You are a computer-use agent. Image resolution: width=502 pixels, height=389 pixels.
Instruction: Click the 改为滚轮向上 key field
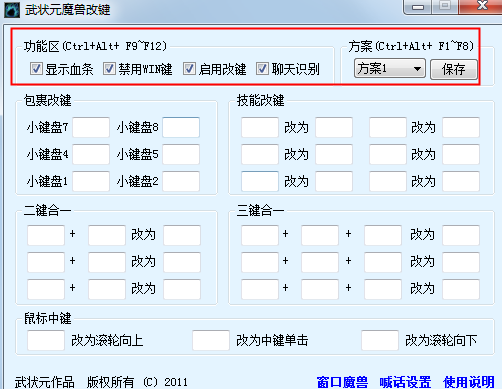tap(46, 340)
